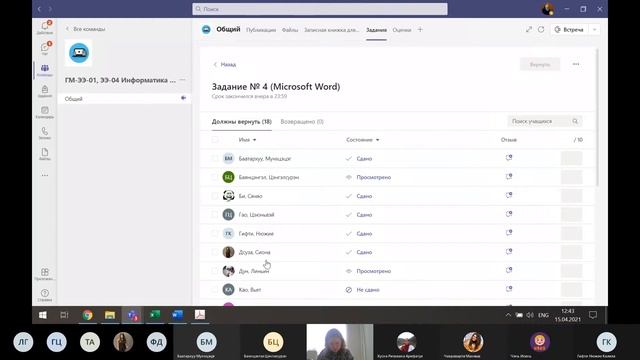This screenshot has width=640, height=360.
Task: Reload the tab with refresh icon
Action: pyautogui.click(x=541, y=29)
